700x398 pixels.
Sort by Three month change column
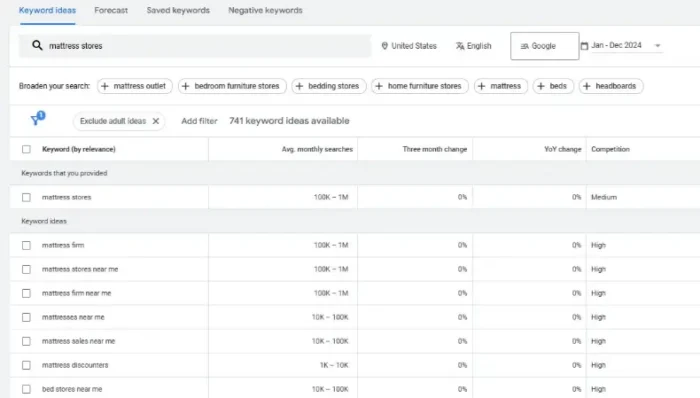click(434, 149)
